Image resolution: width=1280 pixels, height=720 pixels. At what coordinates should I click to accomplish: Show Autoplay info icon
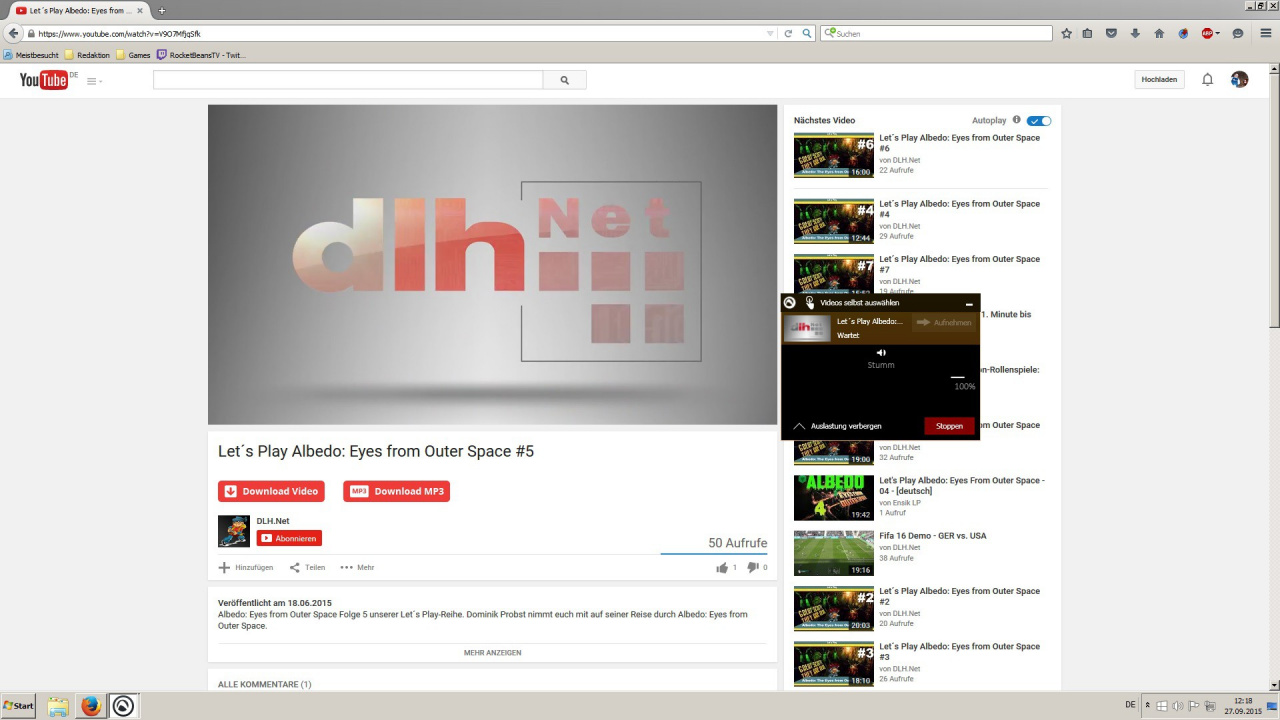coord(1016,120)
